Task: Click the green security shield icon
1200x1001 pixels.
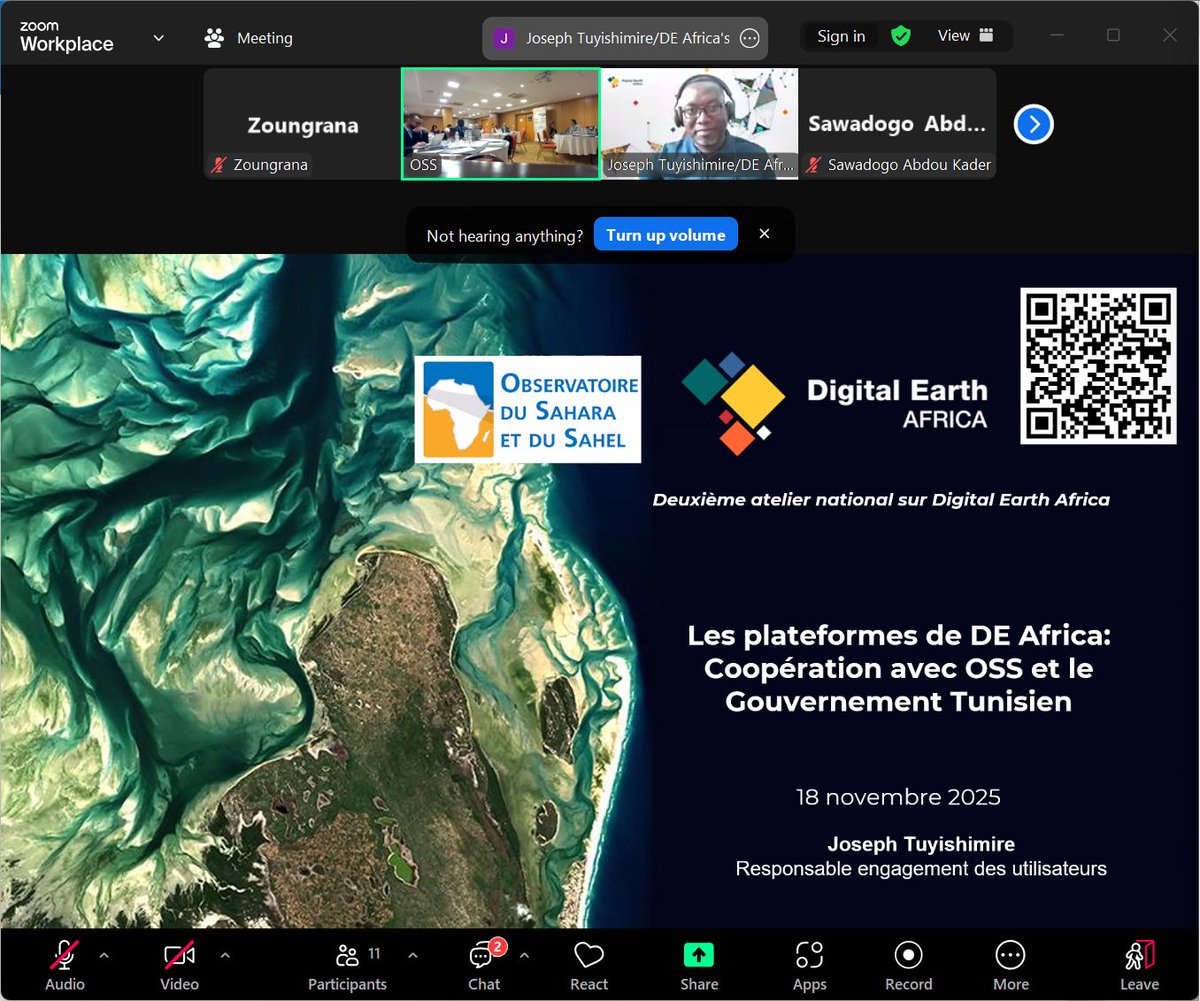Action: tap(900, 36)
